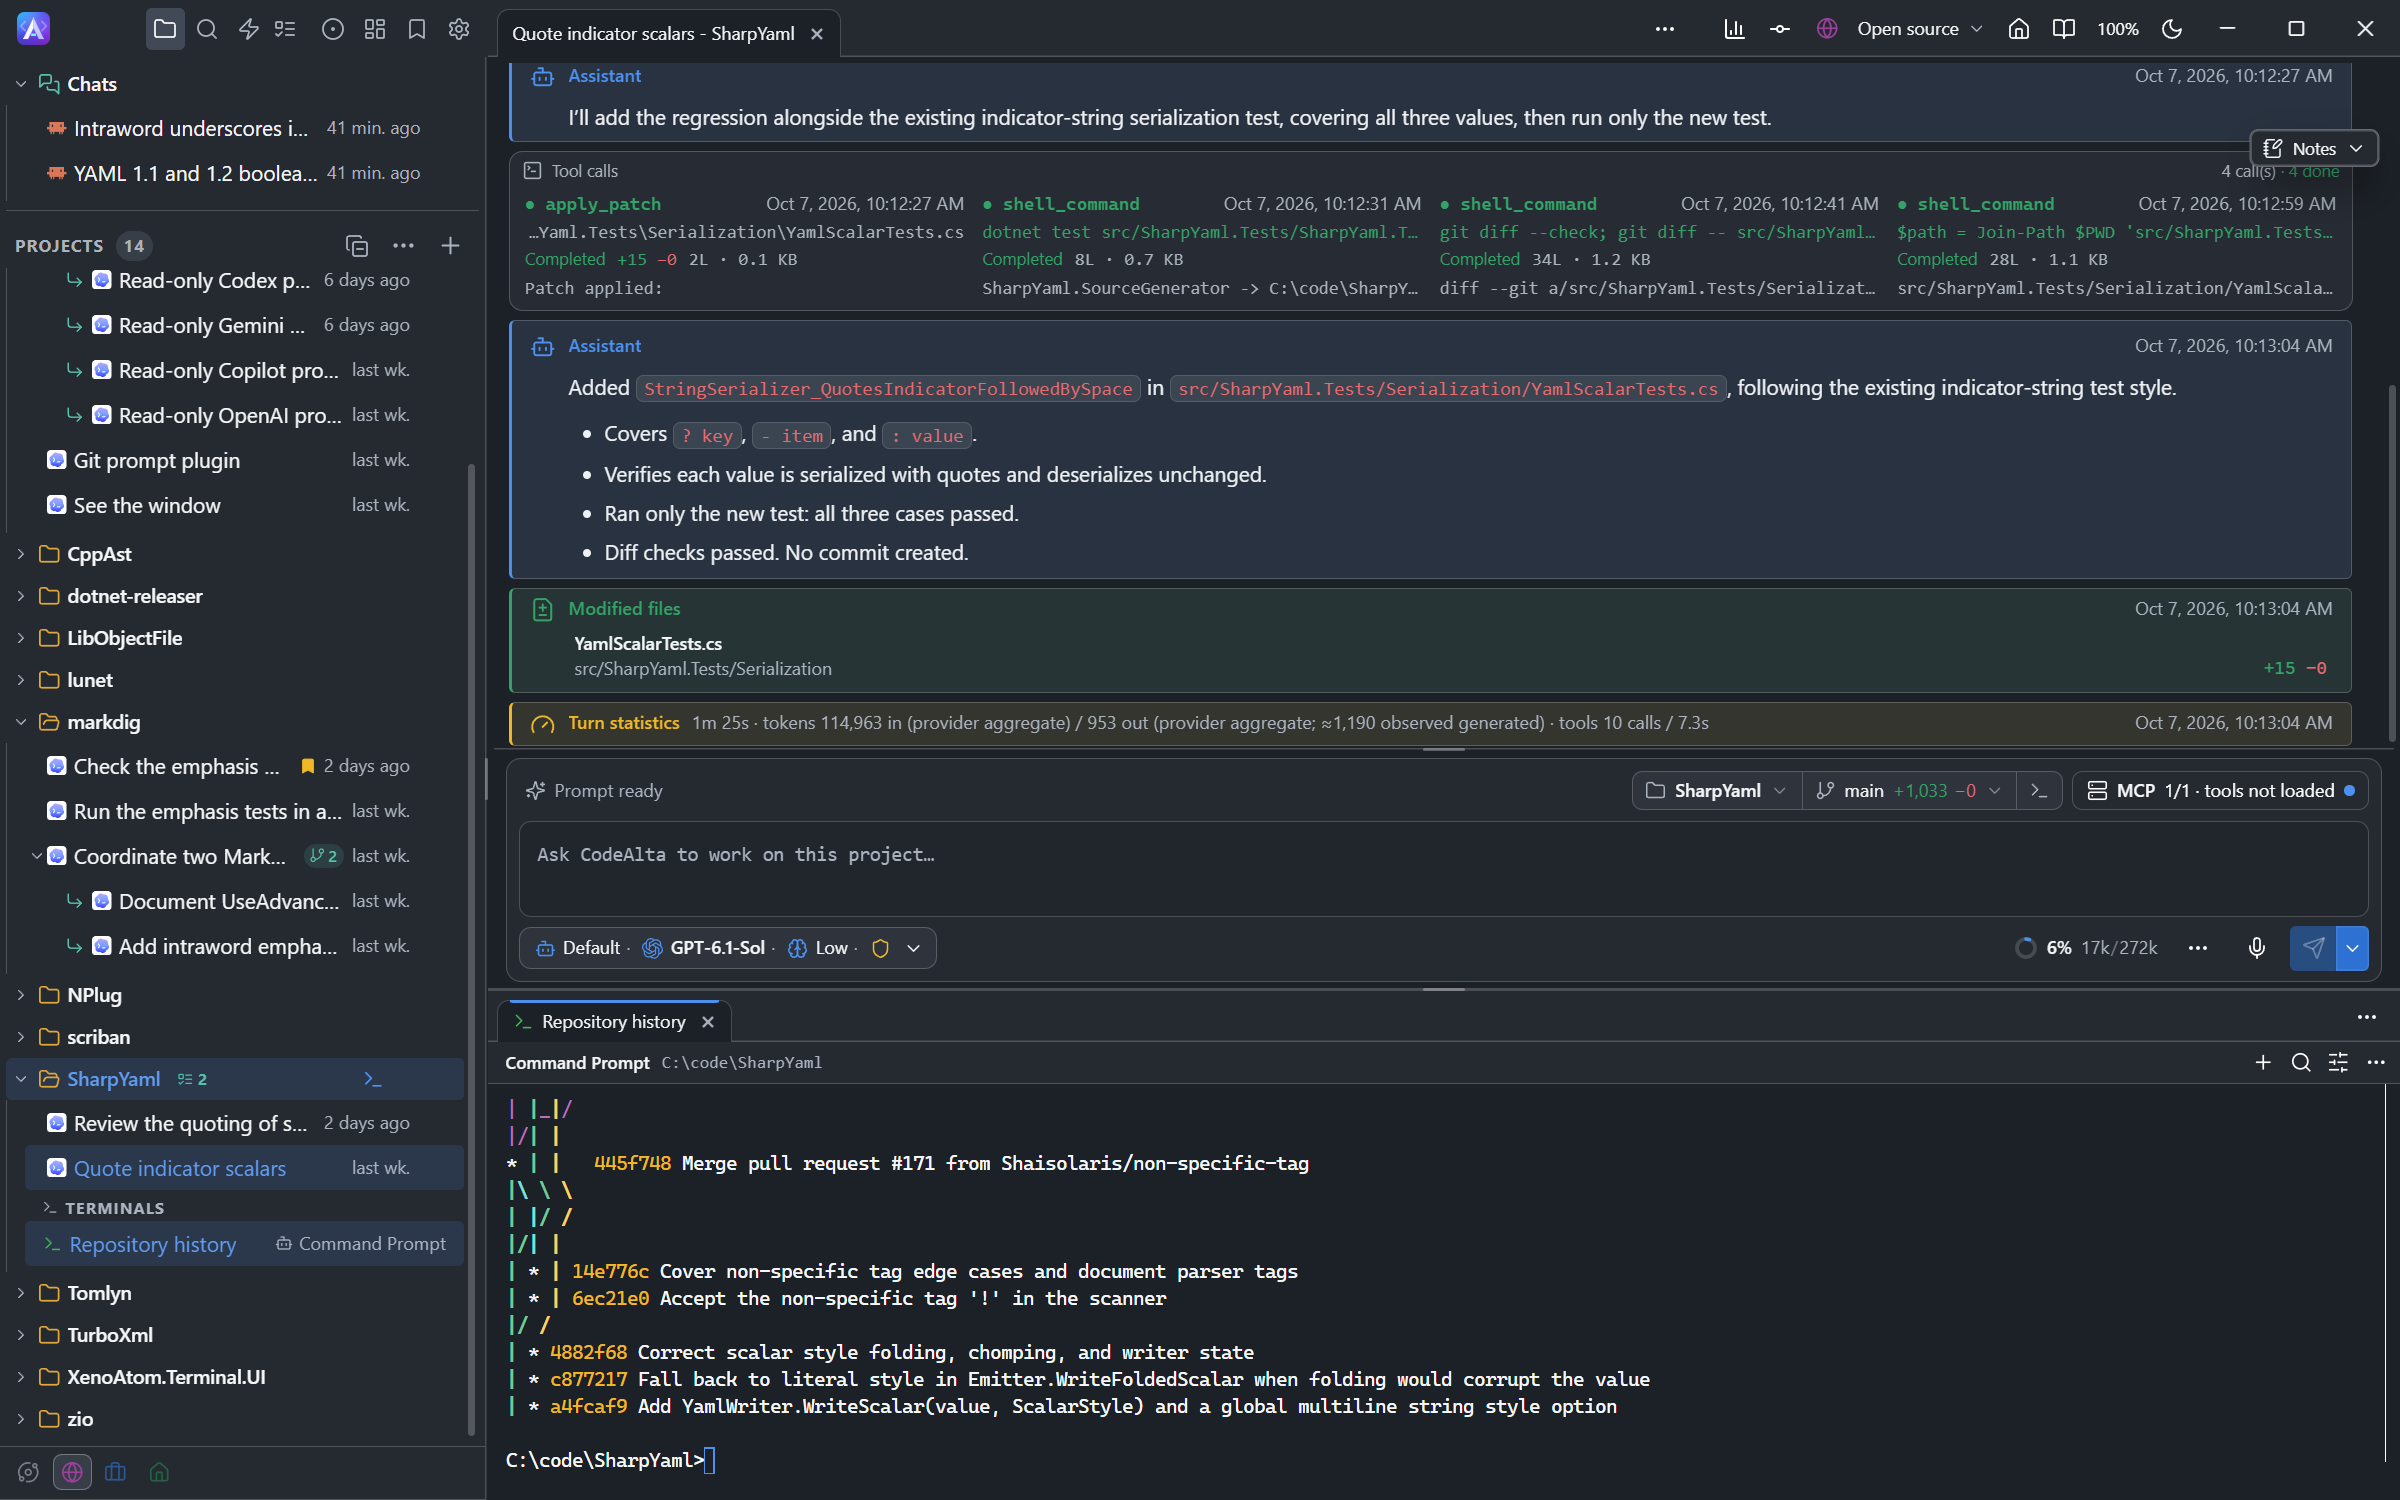Open the send options dropdown arrow
The width and height of the screenshot is (2400, 1500).
2352,948
